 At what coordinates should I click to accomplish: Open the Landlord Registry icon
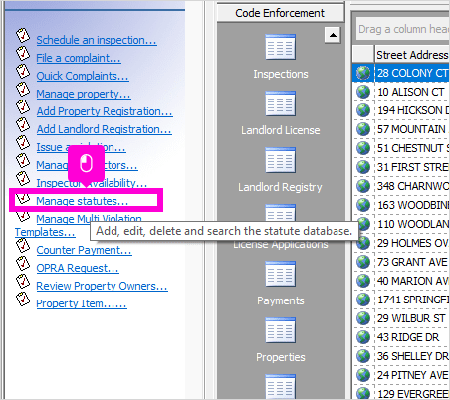click(280, 160)
